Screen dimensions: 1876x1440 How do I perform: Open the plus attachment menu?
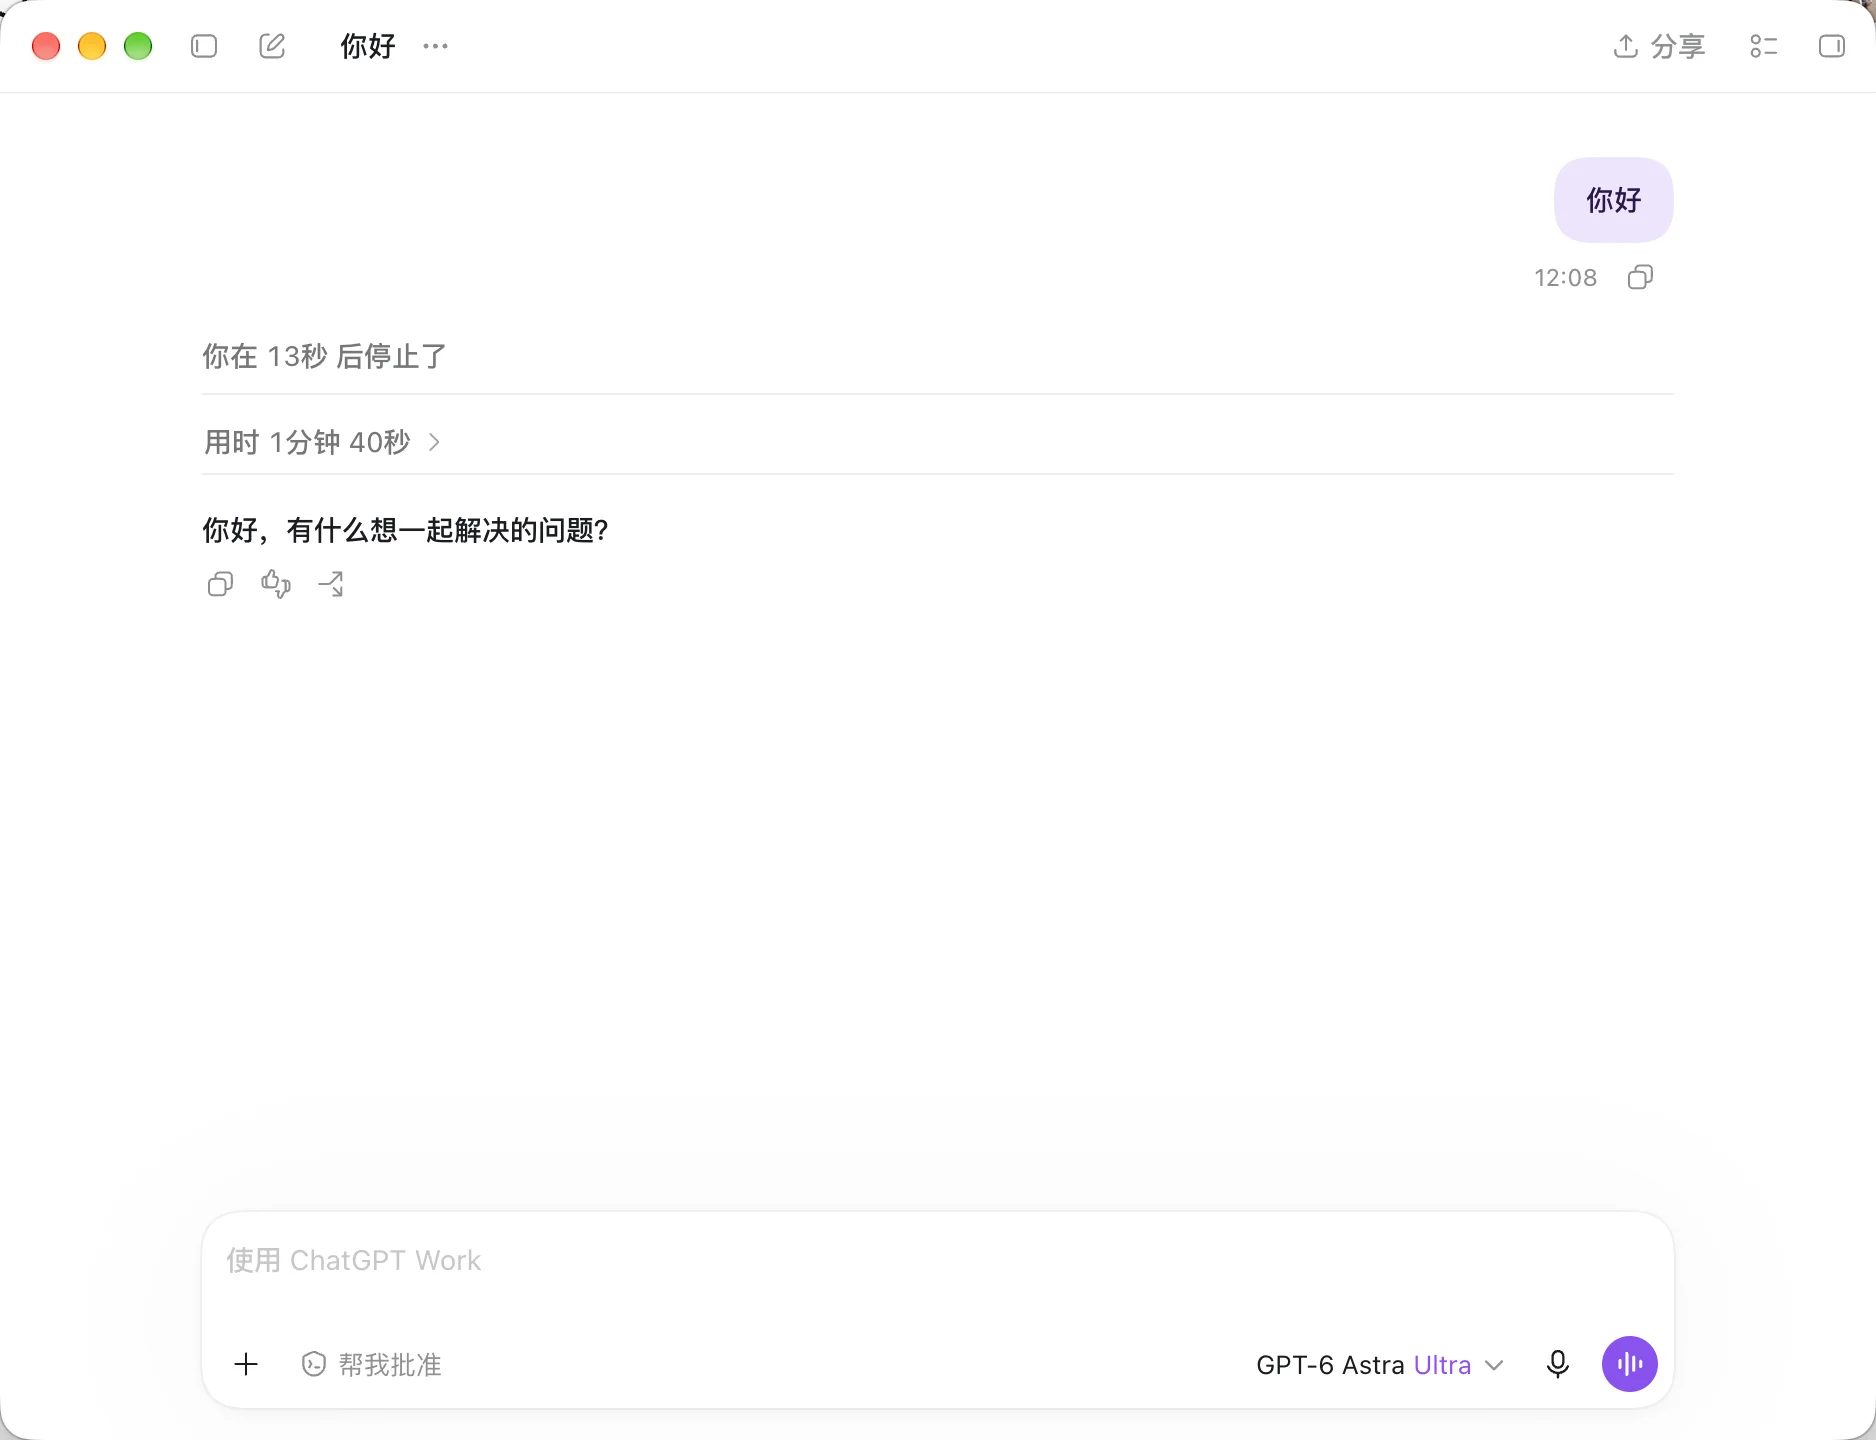pyautogui.click(x=246, y=1364)
